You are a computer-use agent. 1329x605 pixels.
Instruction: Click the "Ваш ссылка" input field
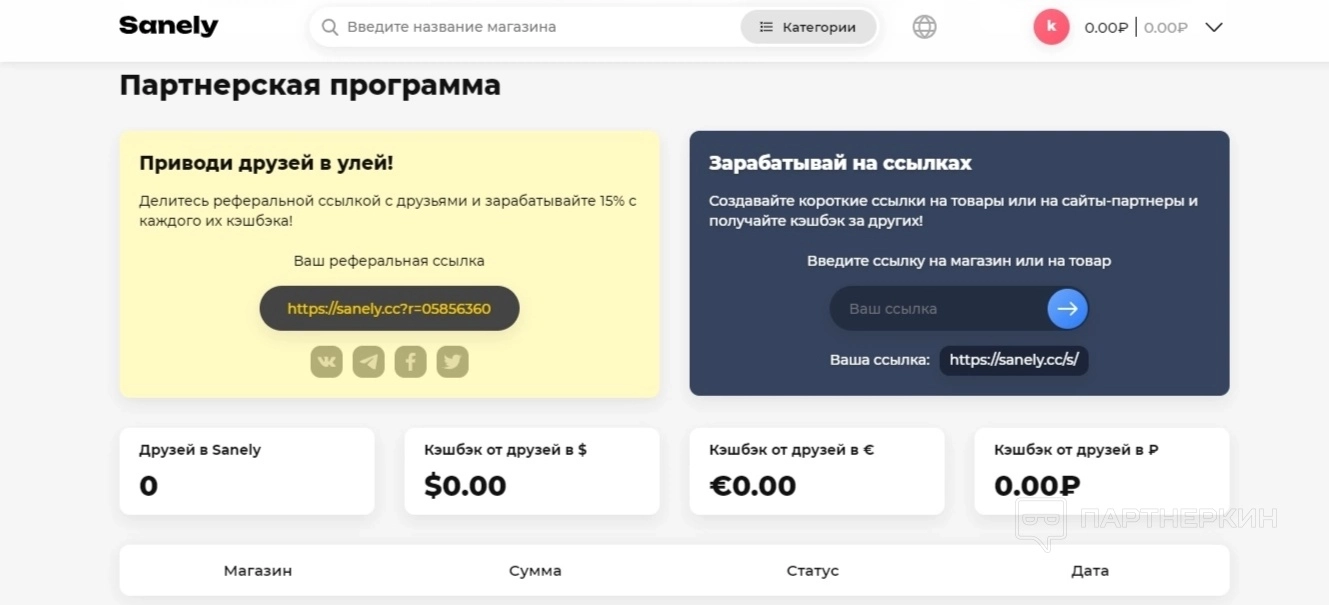click(940, 309)
